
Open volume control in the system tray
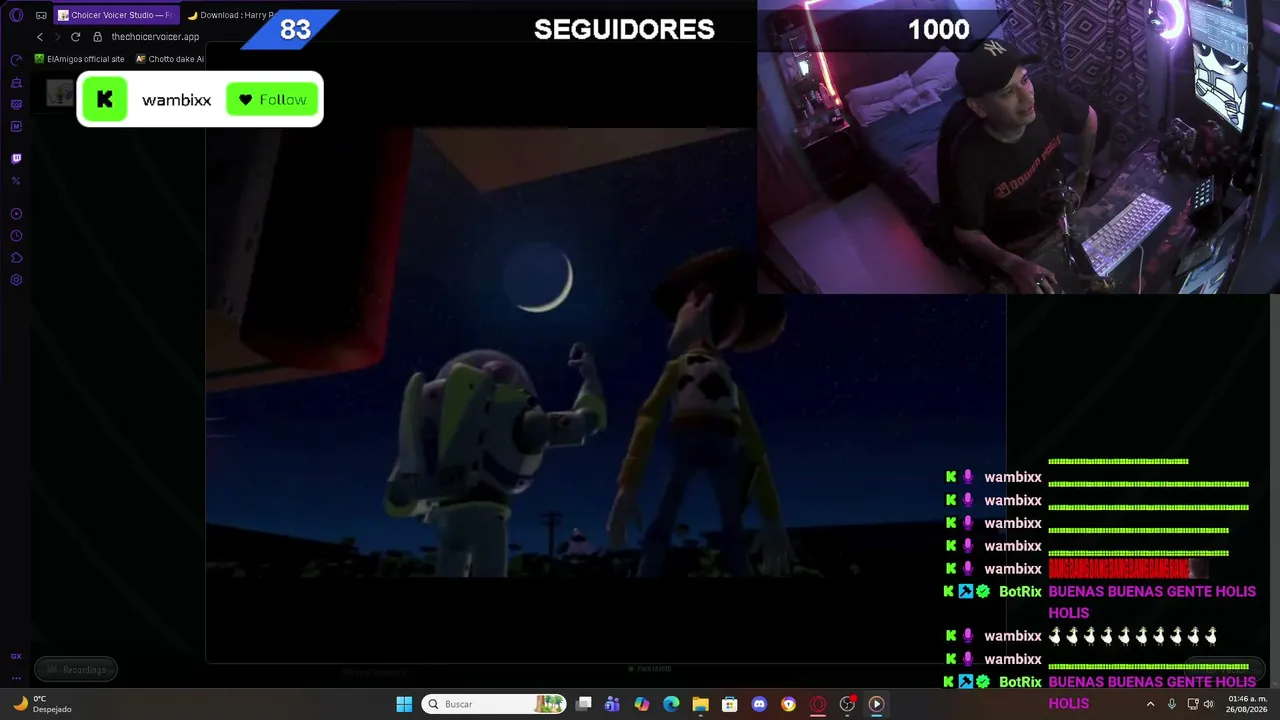pos(1208,704)
